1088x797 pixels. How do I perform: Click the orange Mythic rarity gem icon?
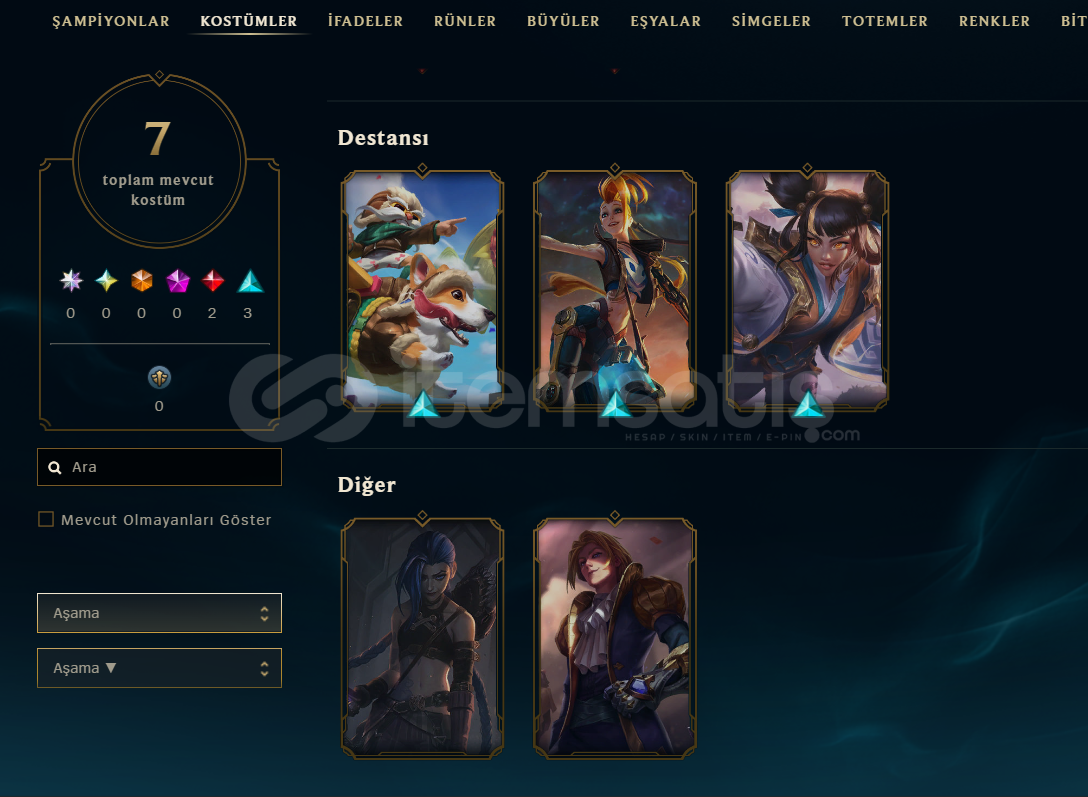coord(142,281)
